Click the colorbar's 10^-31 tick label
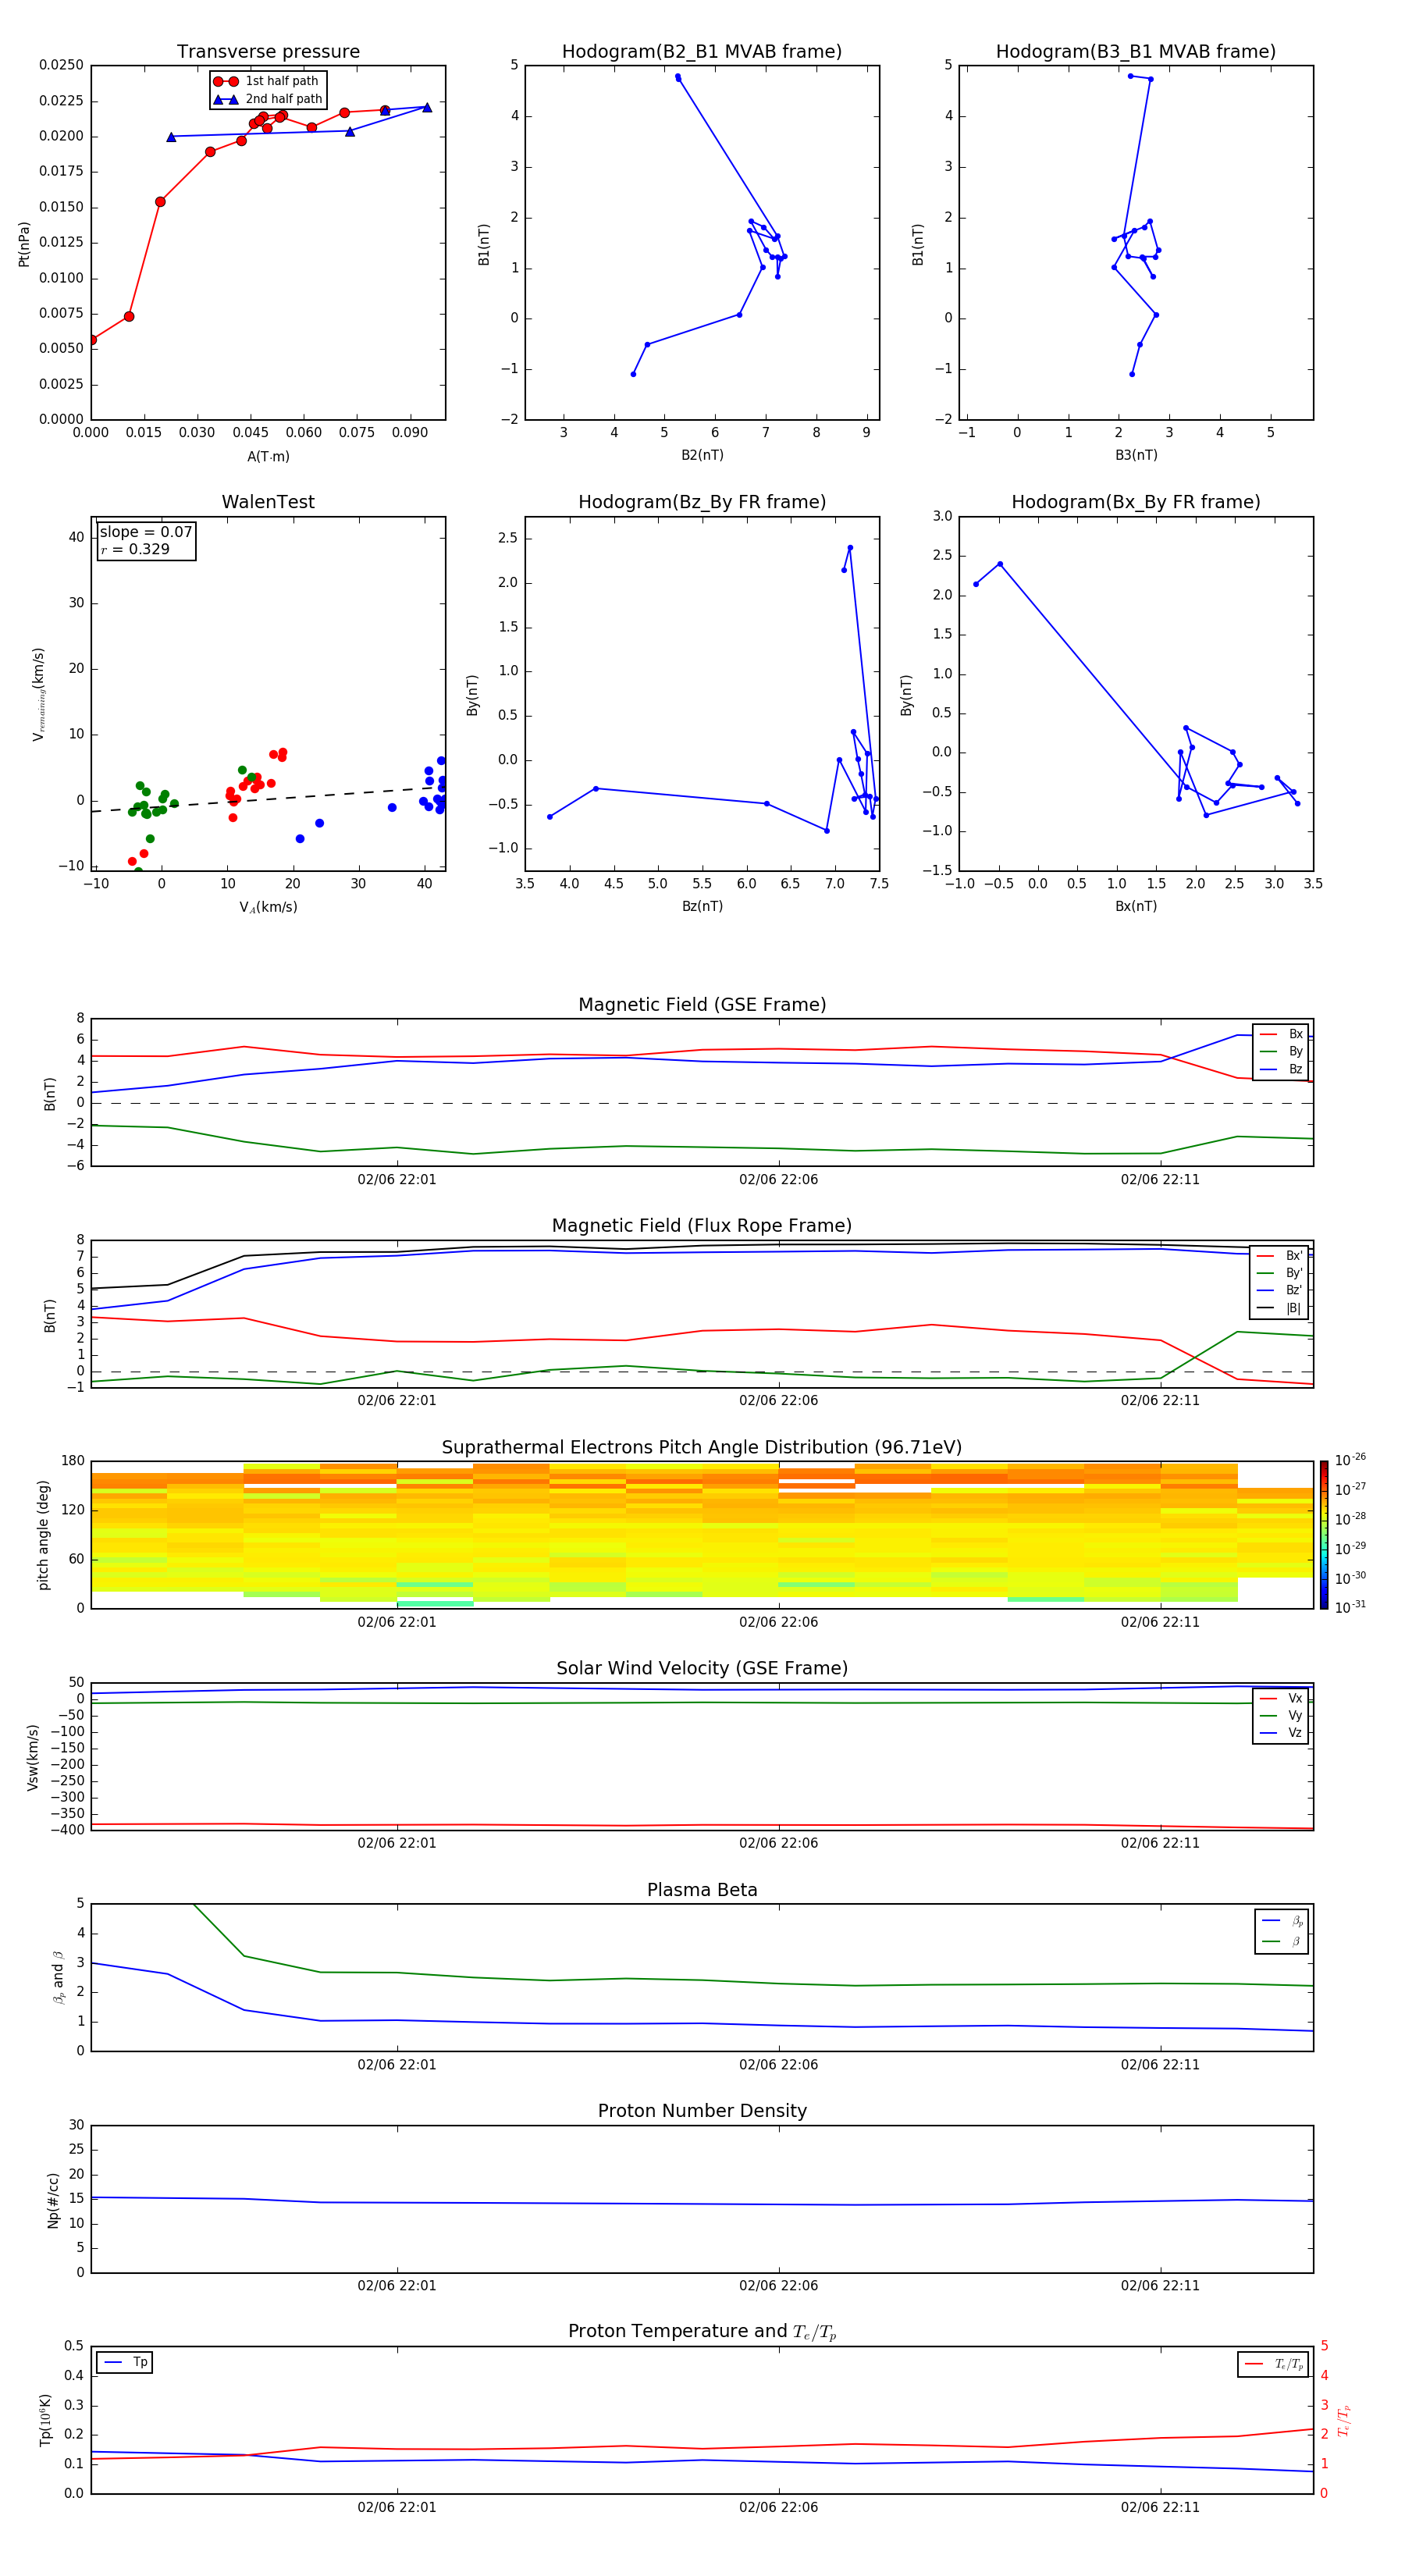Viewport: 1405px width, 2576px height. (1350, 1607)
